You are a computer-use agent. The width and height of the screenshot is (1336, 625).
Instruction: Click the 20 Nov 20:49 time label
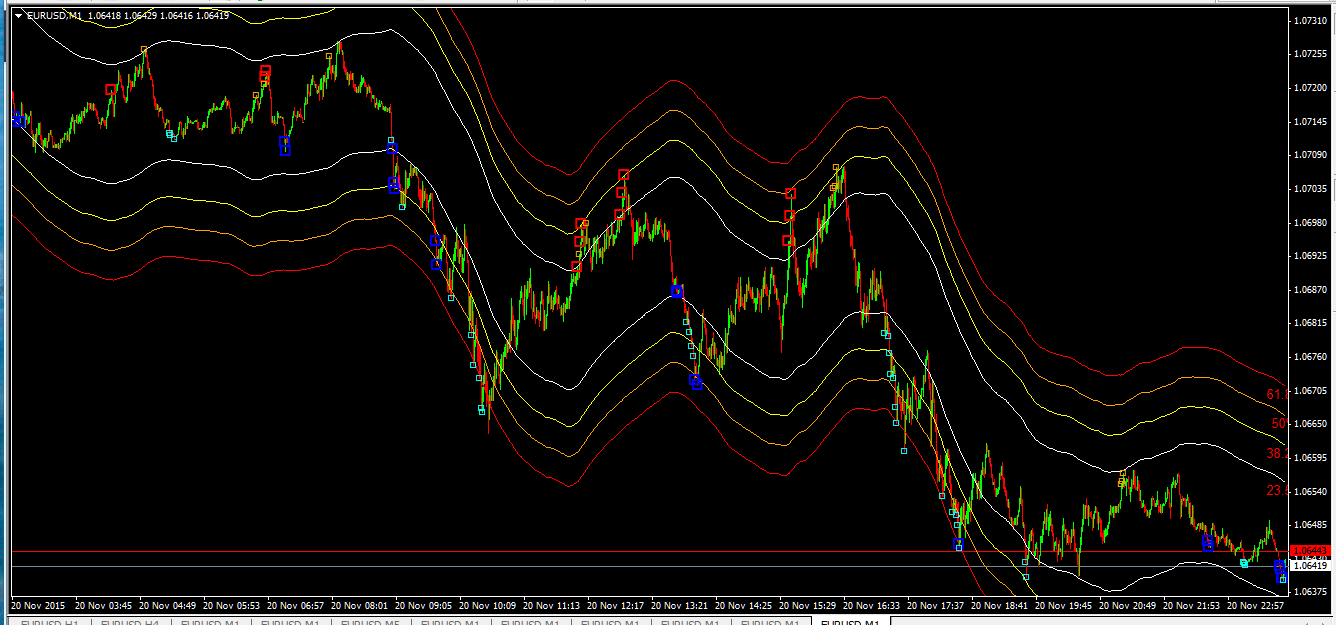click(x=1127, y=605)
